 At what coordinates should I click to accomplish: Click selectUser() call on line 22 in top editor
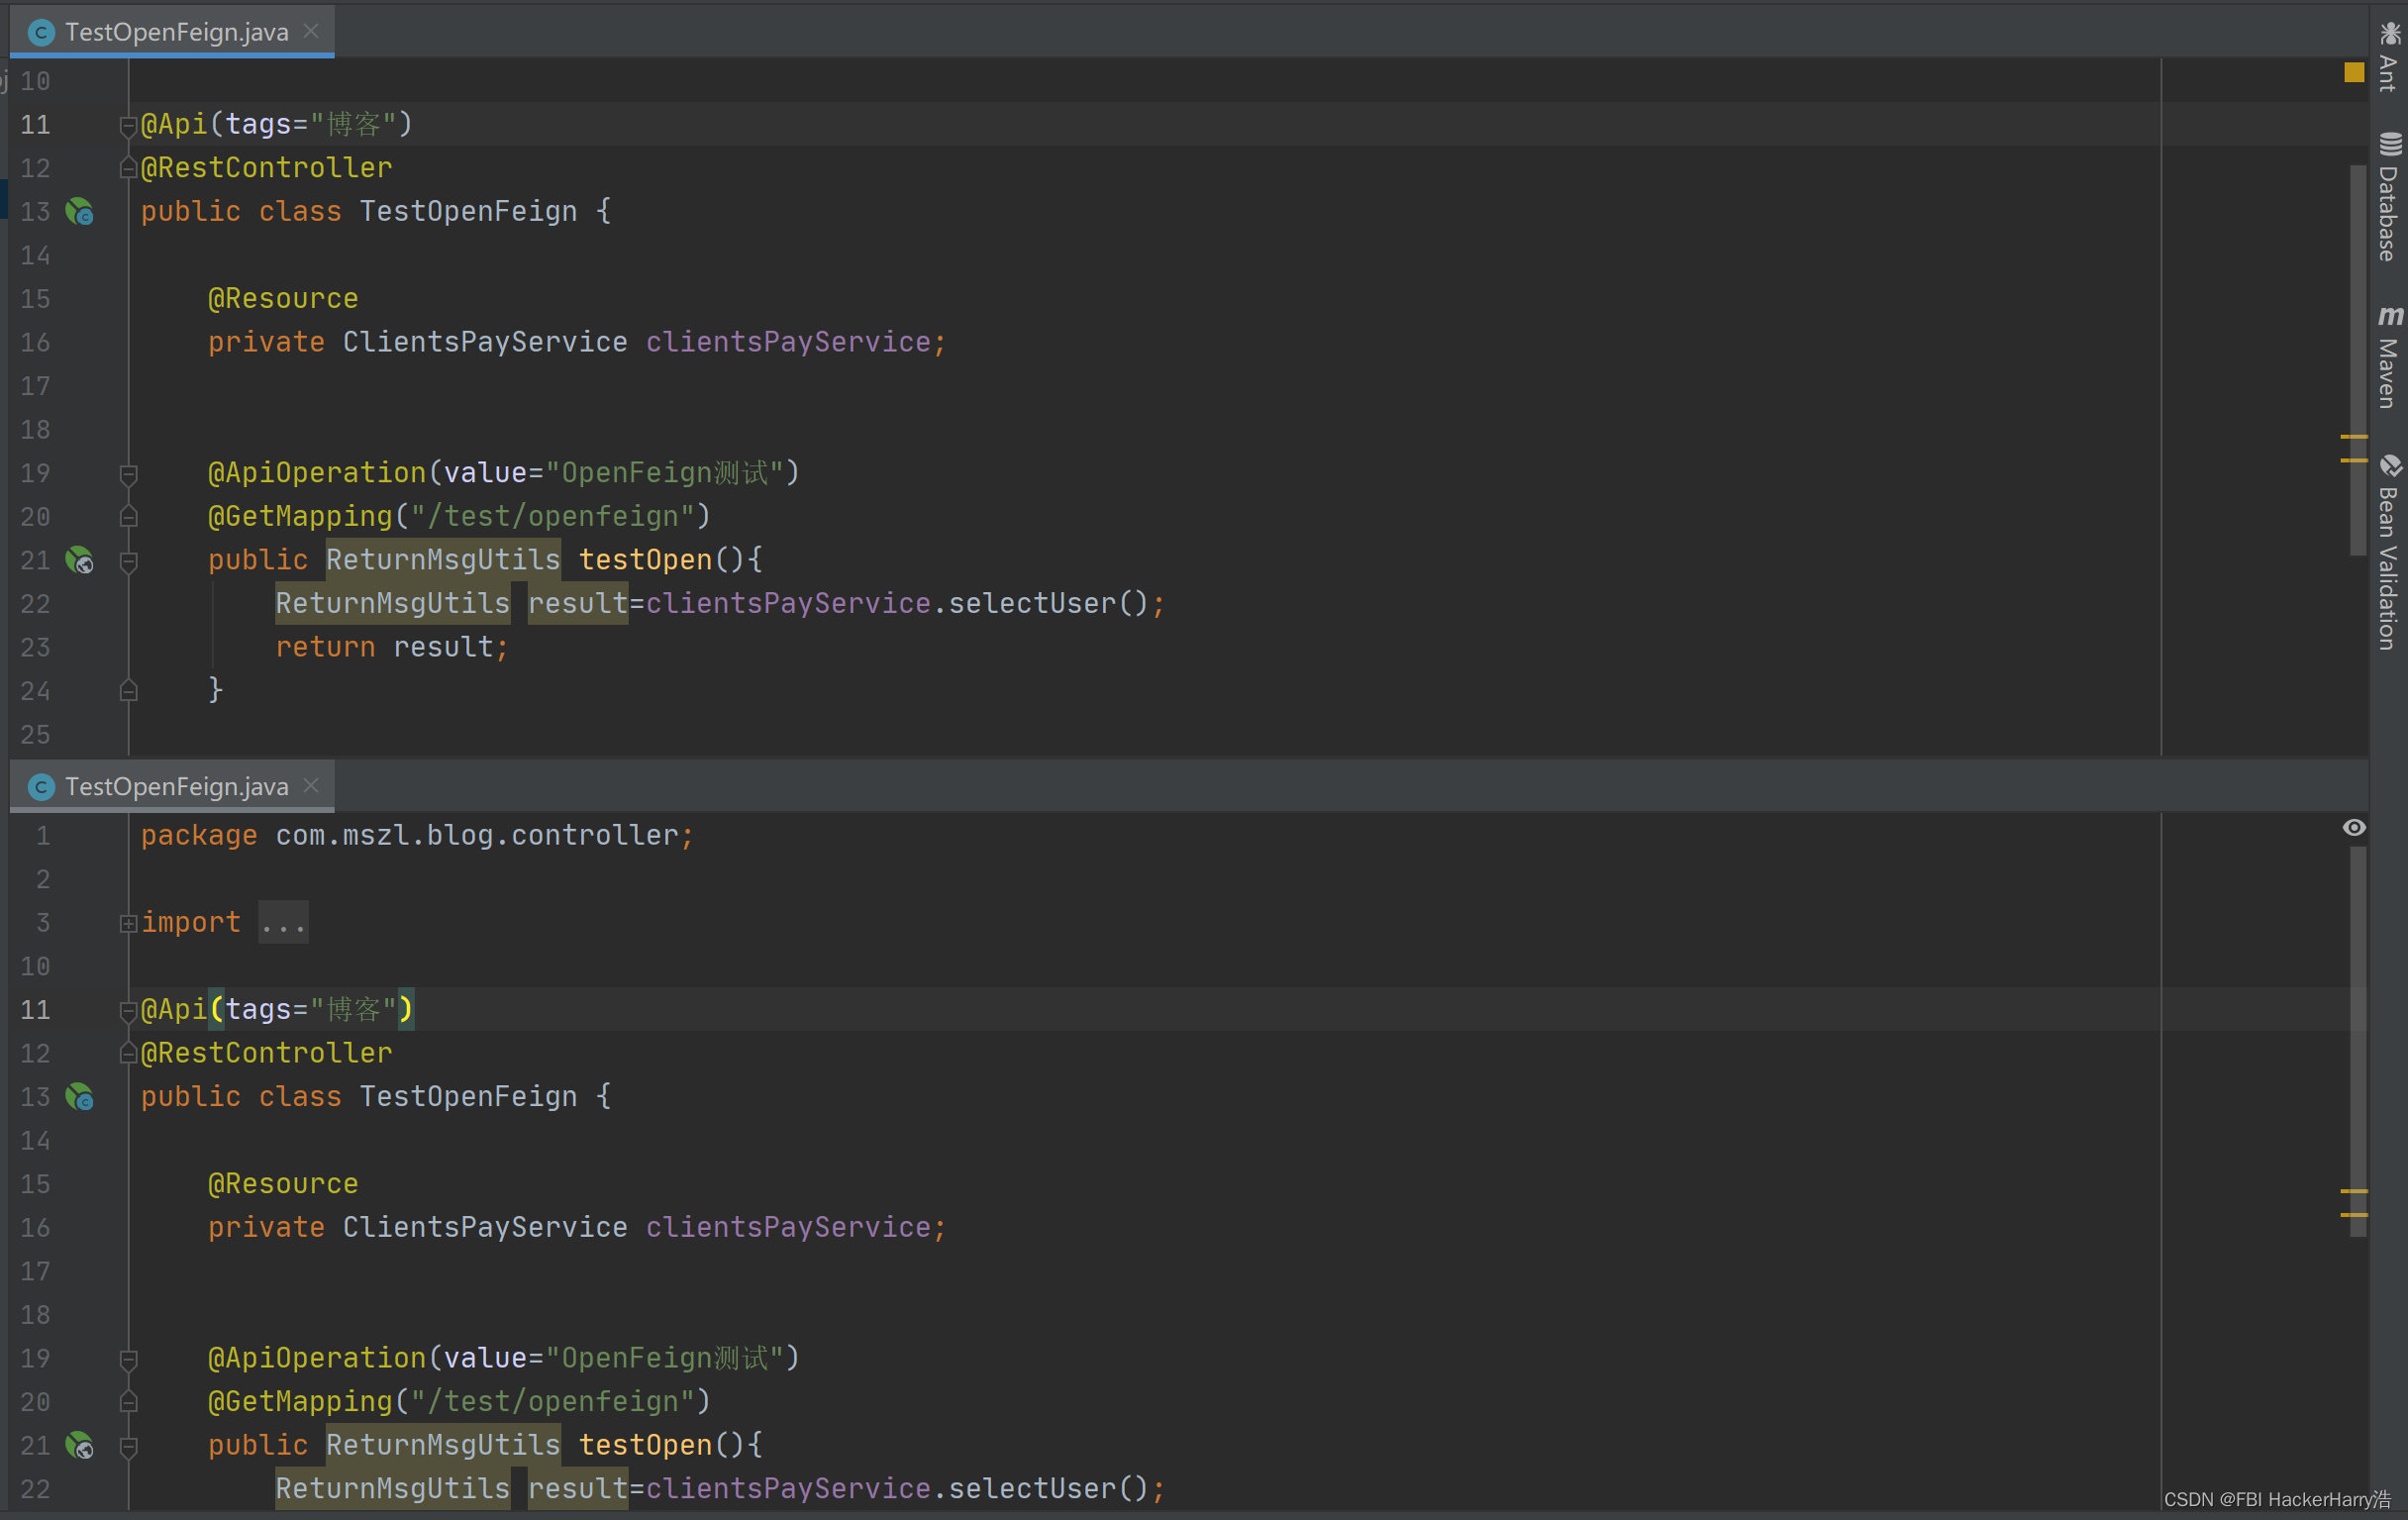click(x=1049, y=604)
